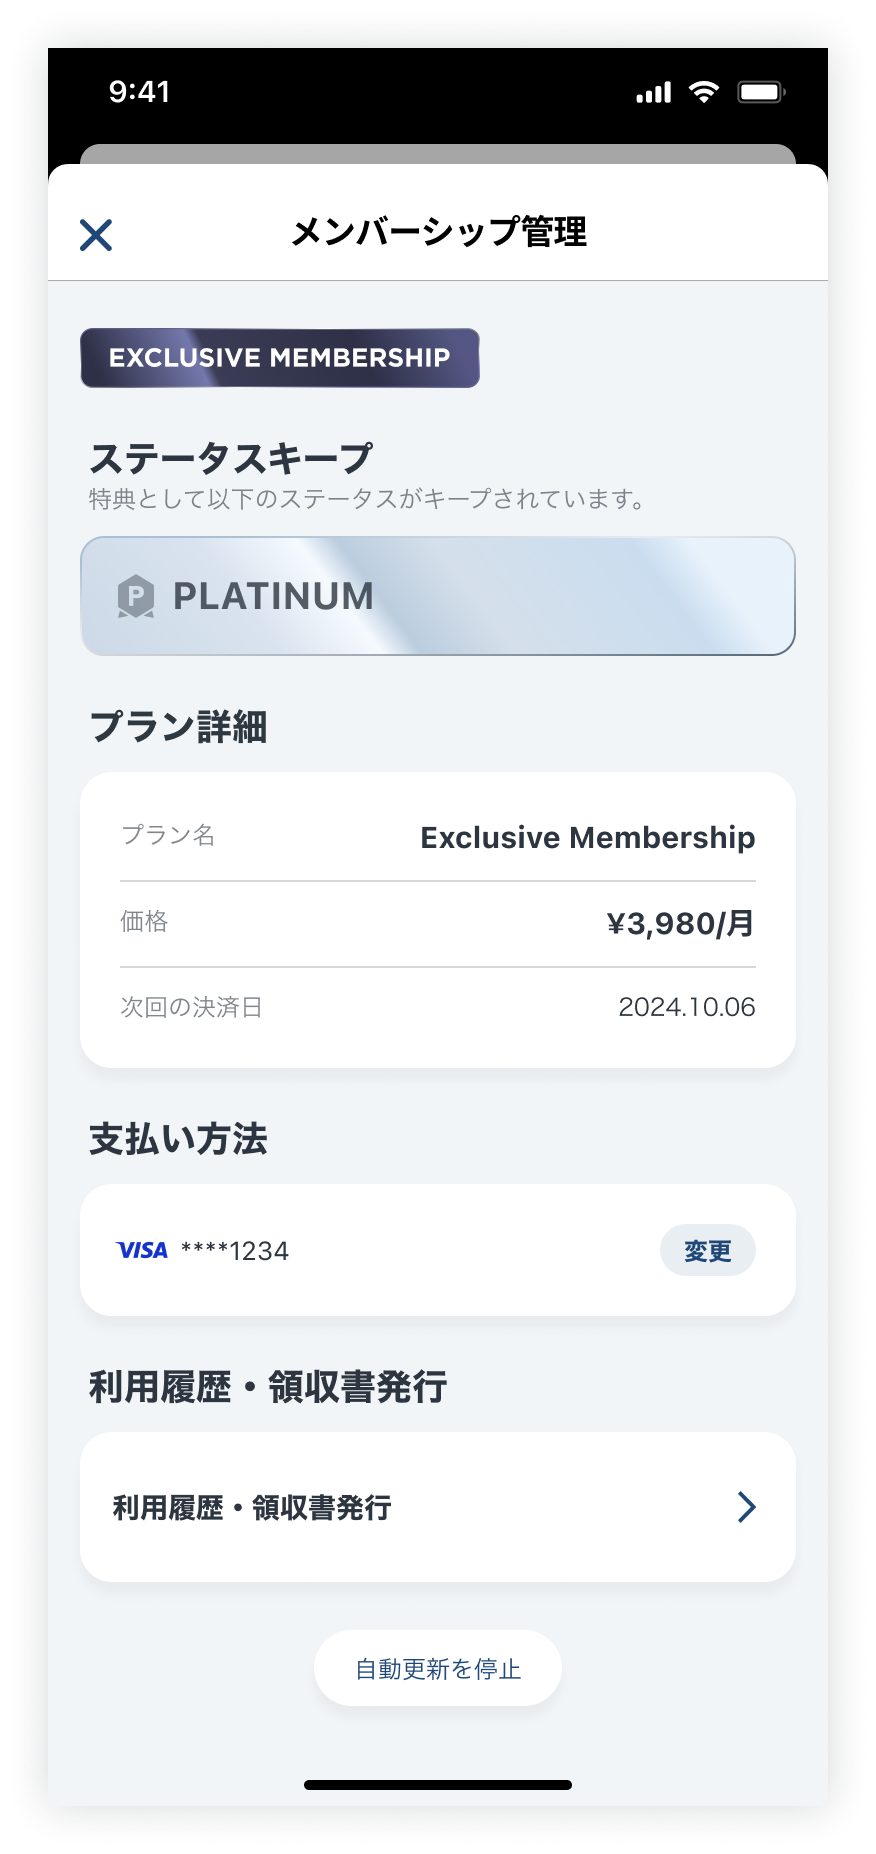Open the receipt history chevron arrow
This screenshot has height=1854, width=876.
(x=746, y=1506)
